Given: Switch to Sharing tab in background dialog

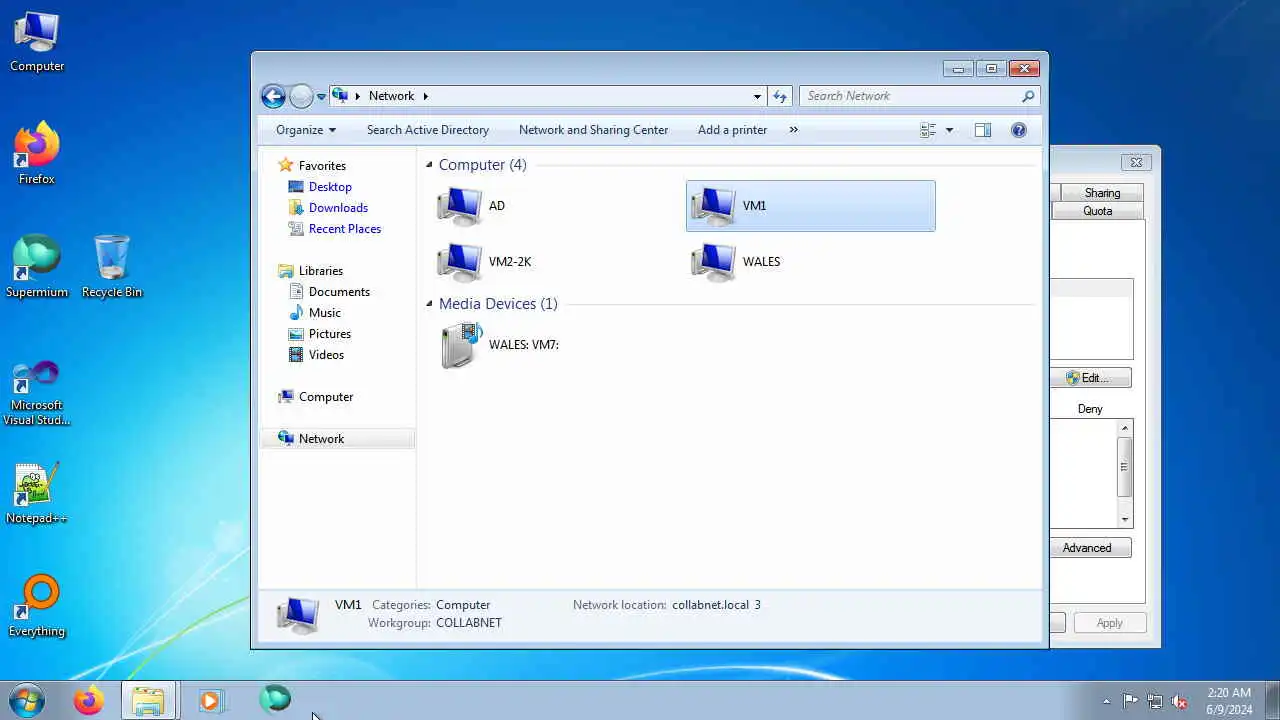Looking at the screenshot, I should (x=1102, y=193).
